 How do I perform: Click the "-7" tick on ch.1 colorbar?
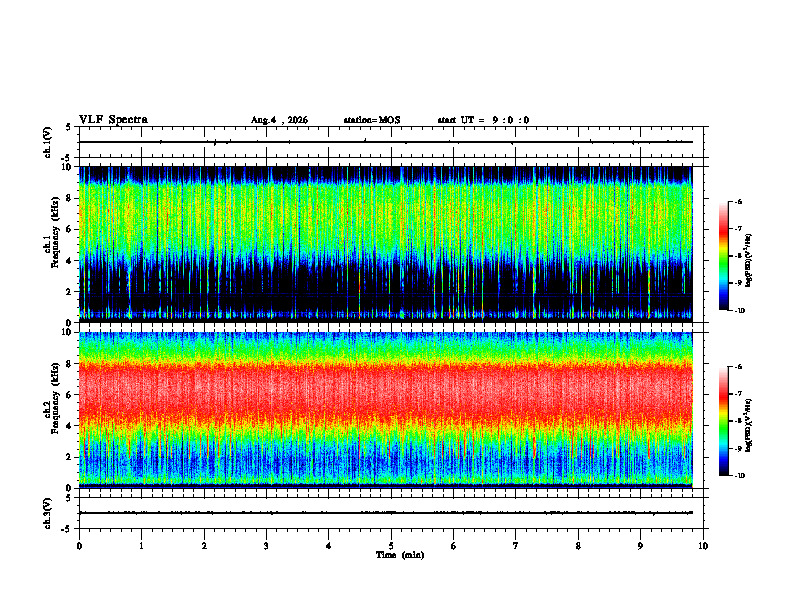pos(738,229)
